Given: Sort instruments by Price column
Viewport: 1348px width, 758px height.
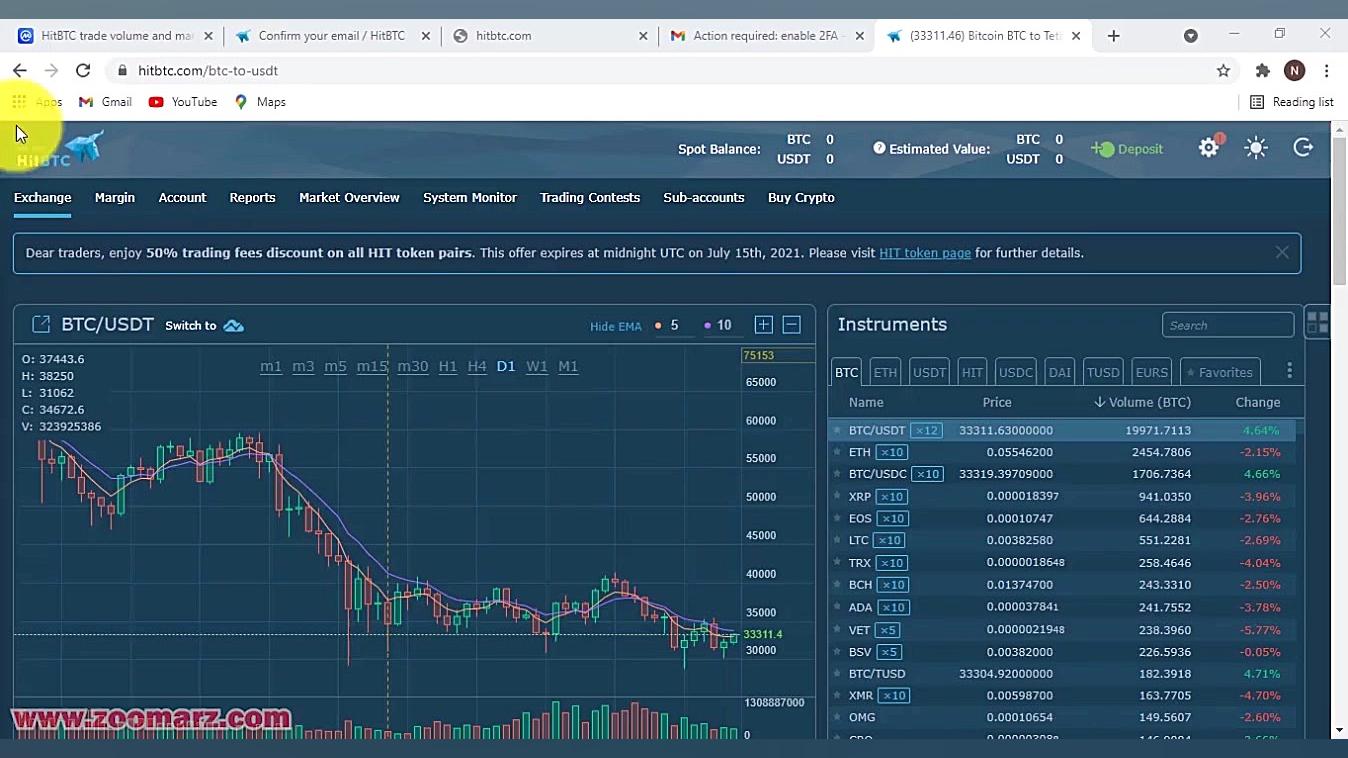Looking at the screenshot, I should (997, 402).
